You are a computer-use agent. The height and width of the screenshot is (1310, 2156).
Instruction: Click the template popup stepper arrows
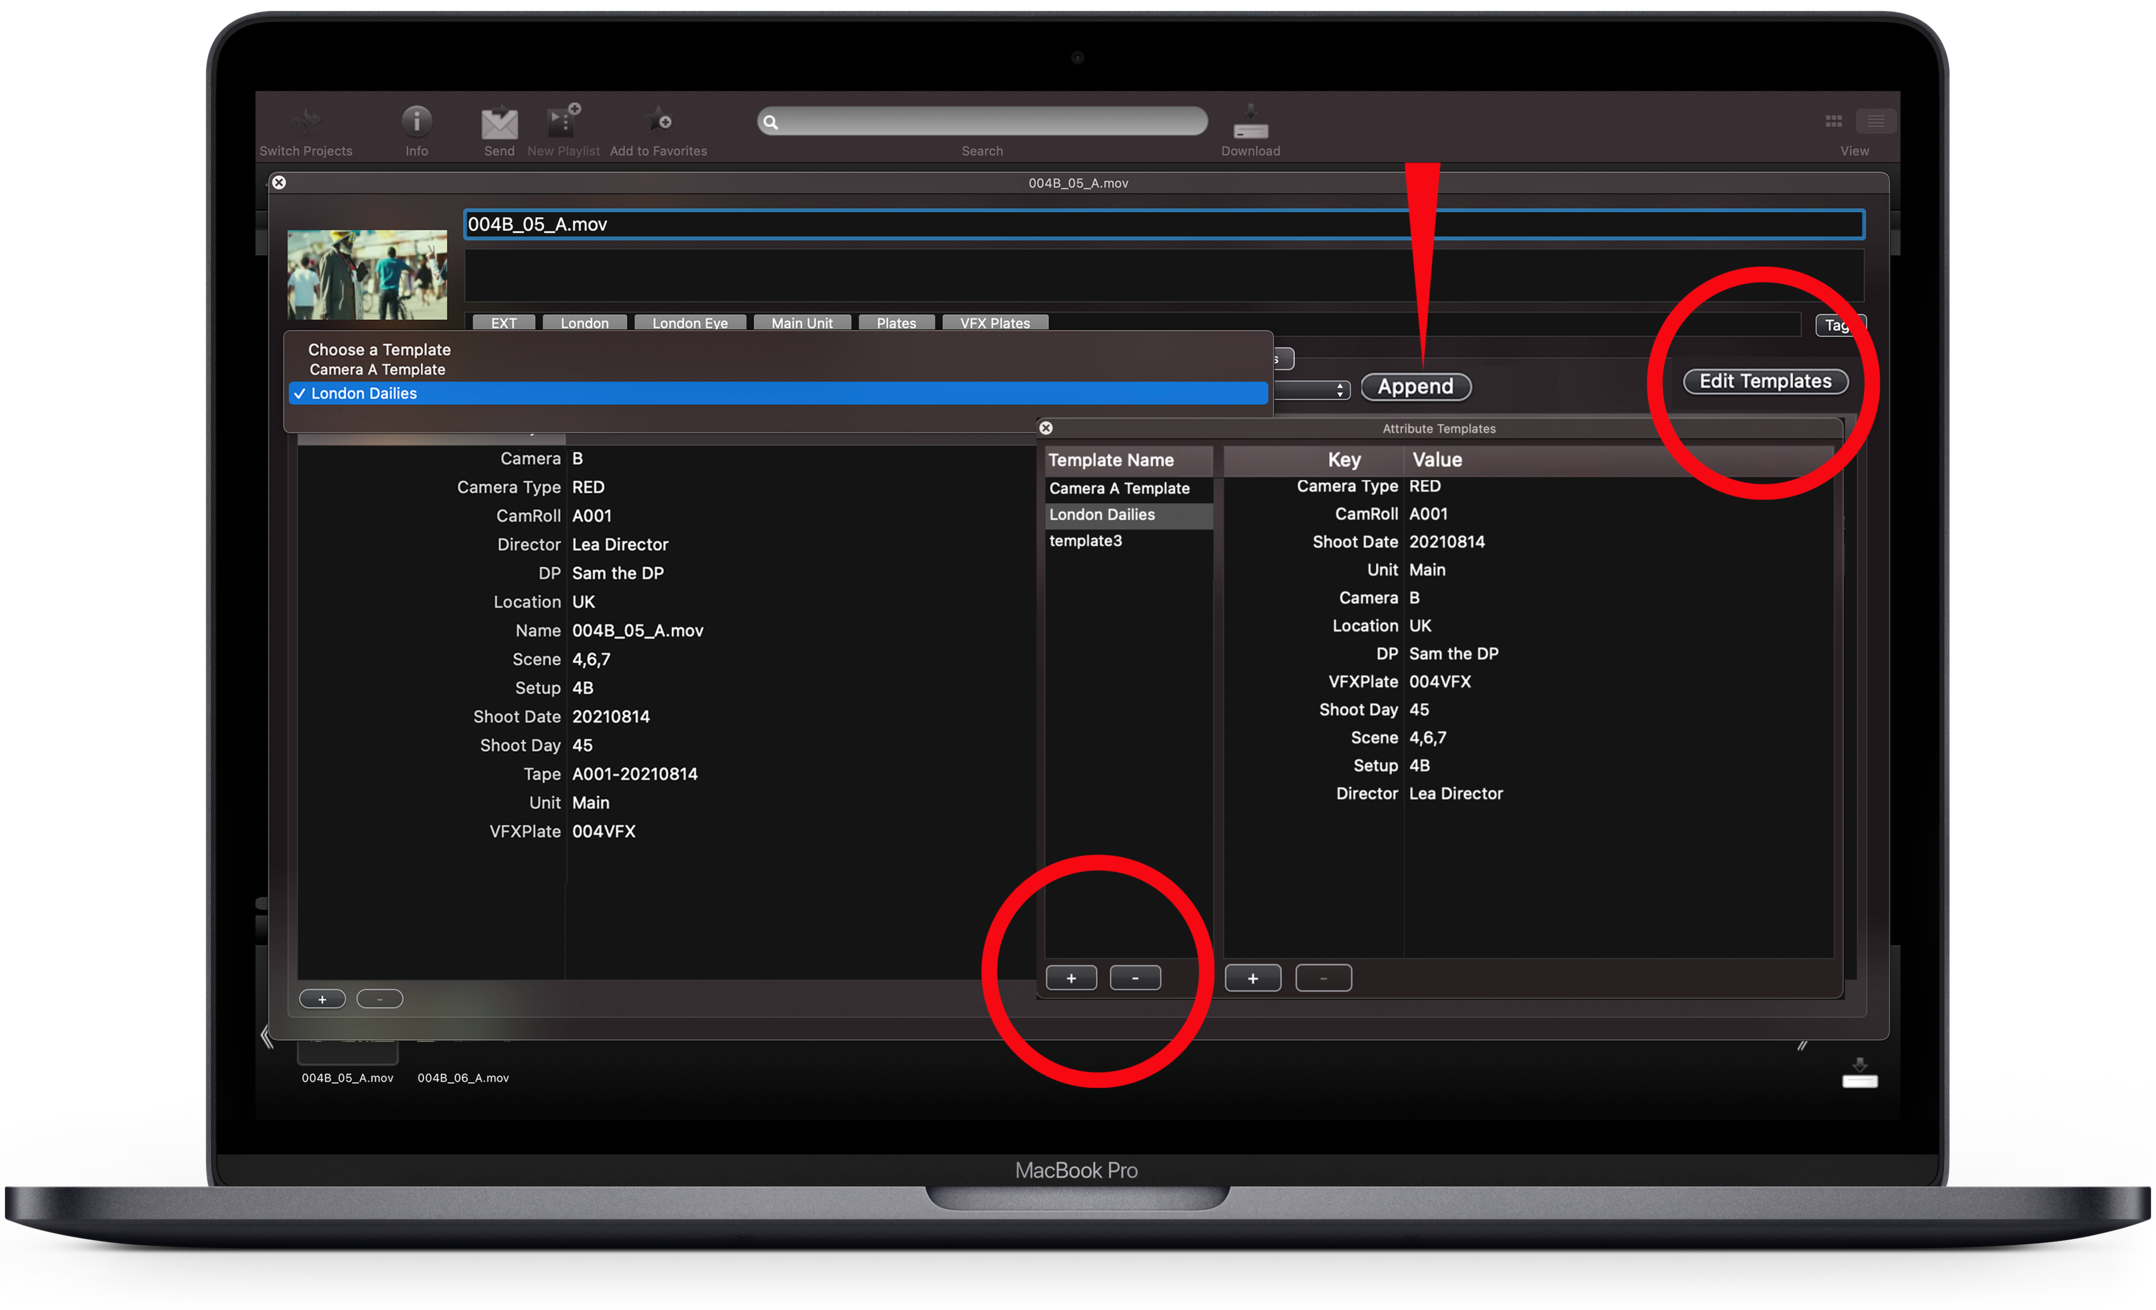tap(1339, 390)
